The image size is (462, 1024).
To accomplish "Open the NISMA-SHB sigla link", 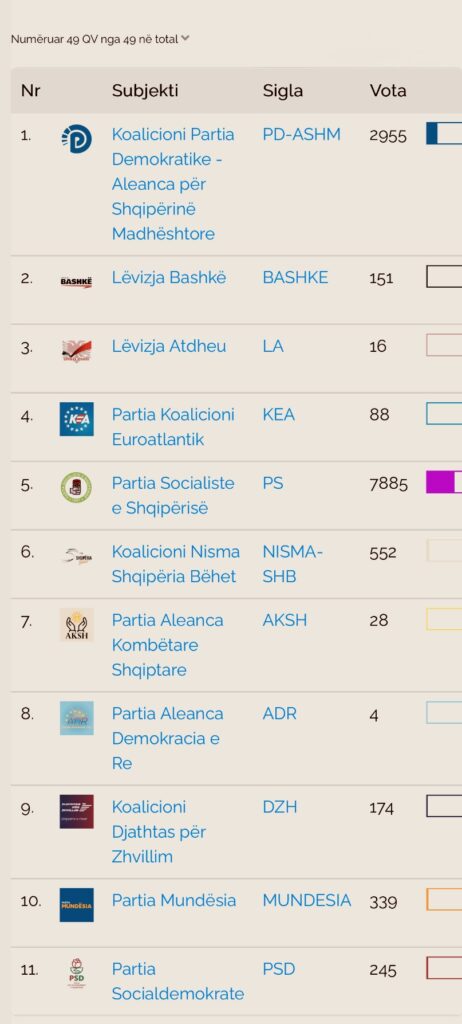I will coord(293,564).
